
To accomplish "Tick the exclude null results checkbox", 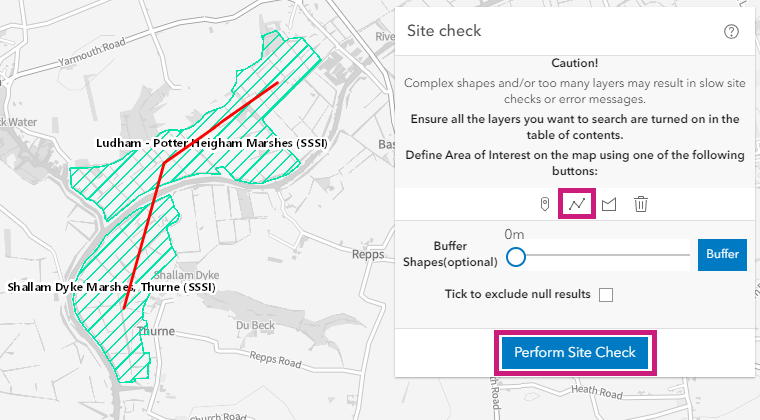I will click(x=606, y=295).
